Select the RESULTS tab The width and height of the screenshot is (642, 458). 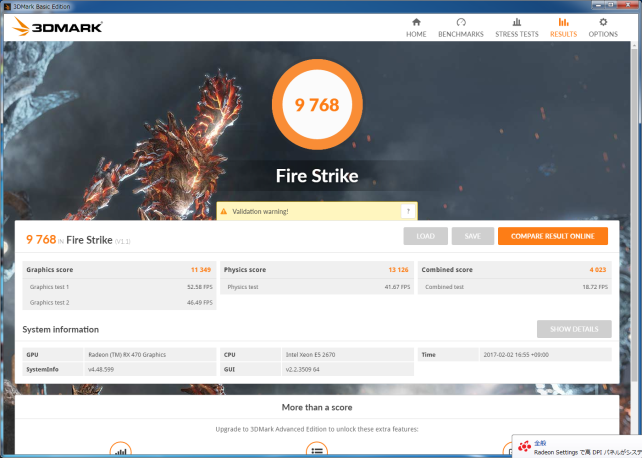563,28
